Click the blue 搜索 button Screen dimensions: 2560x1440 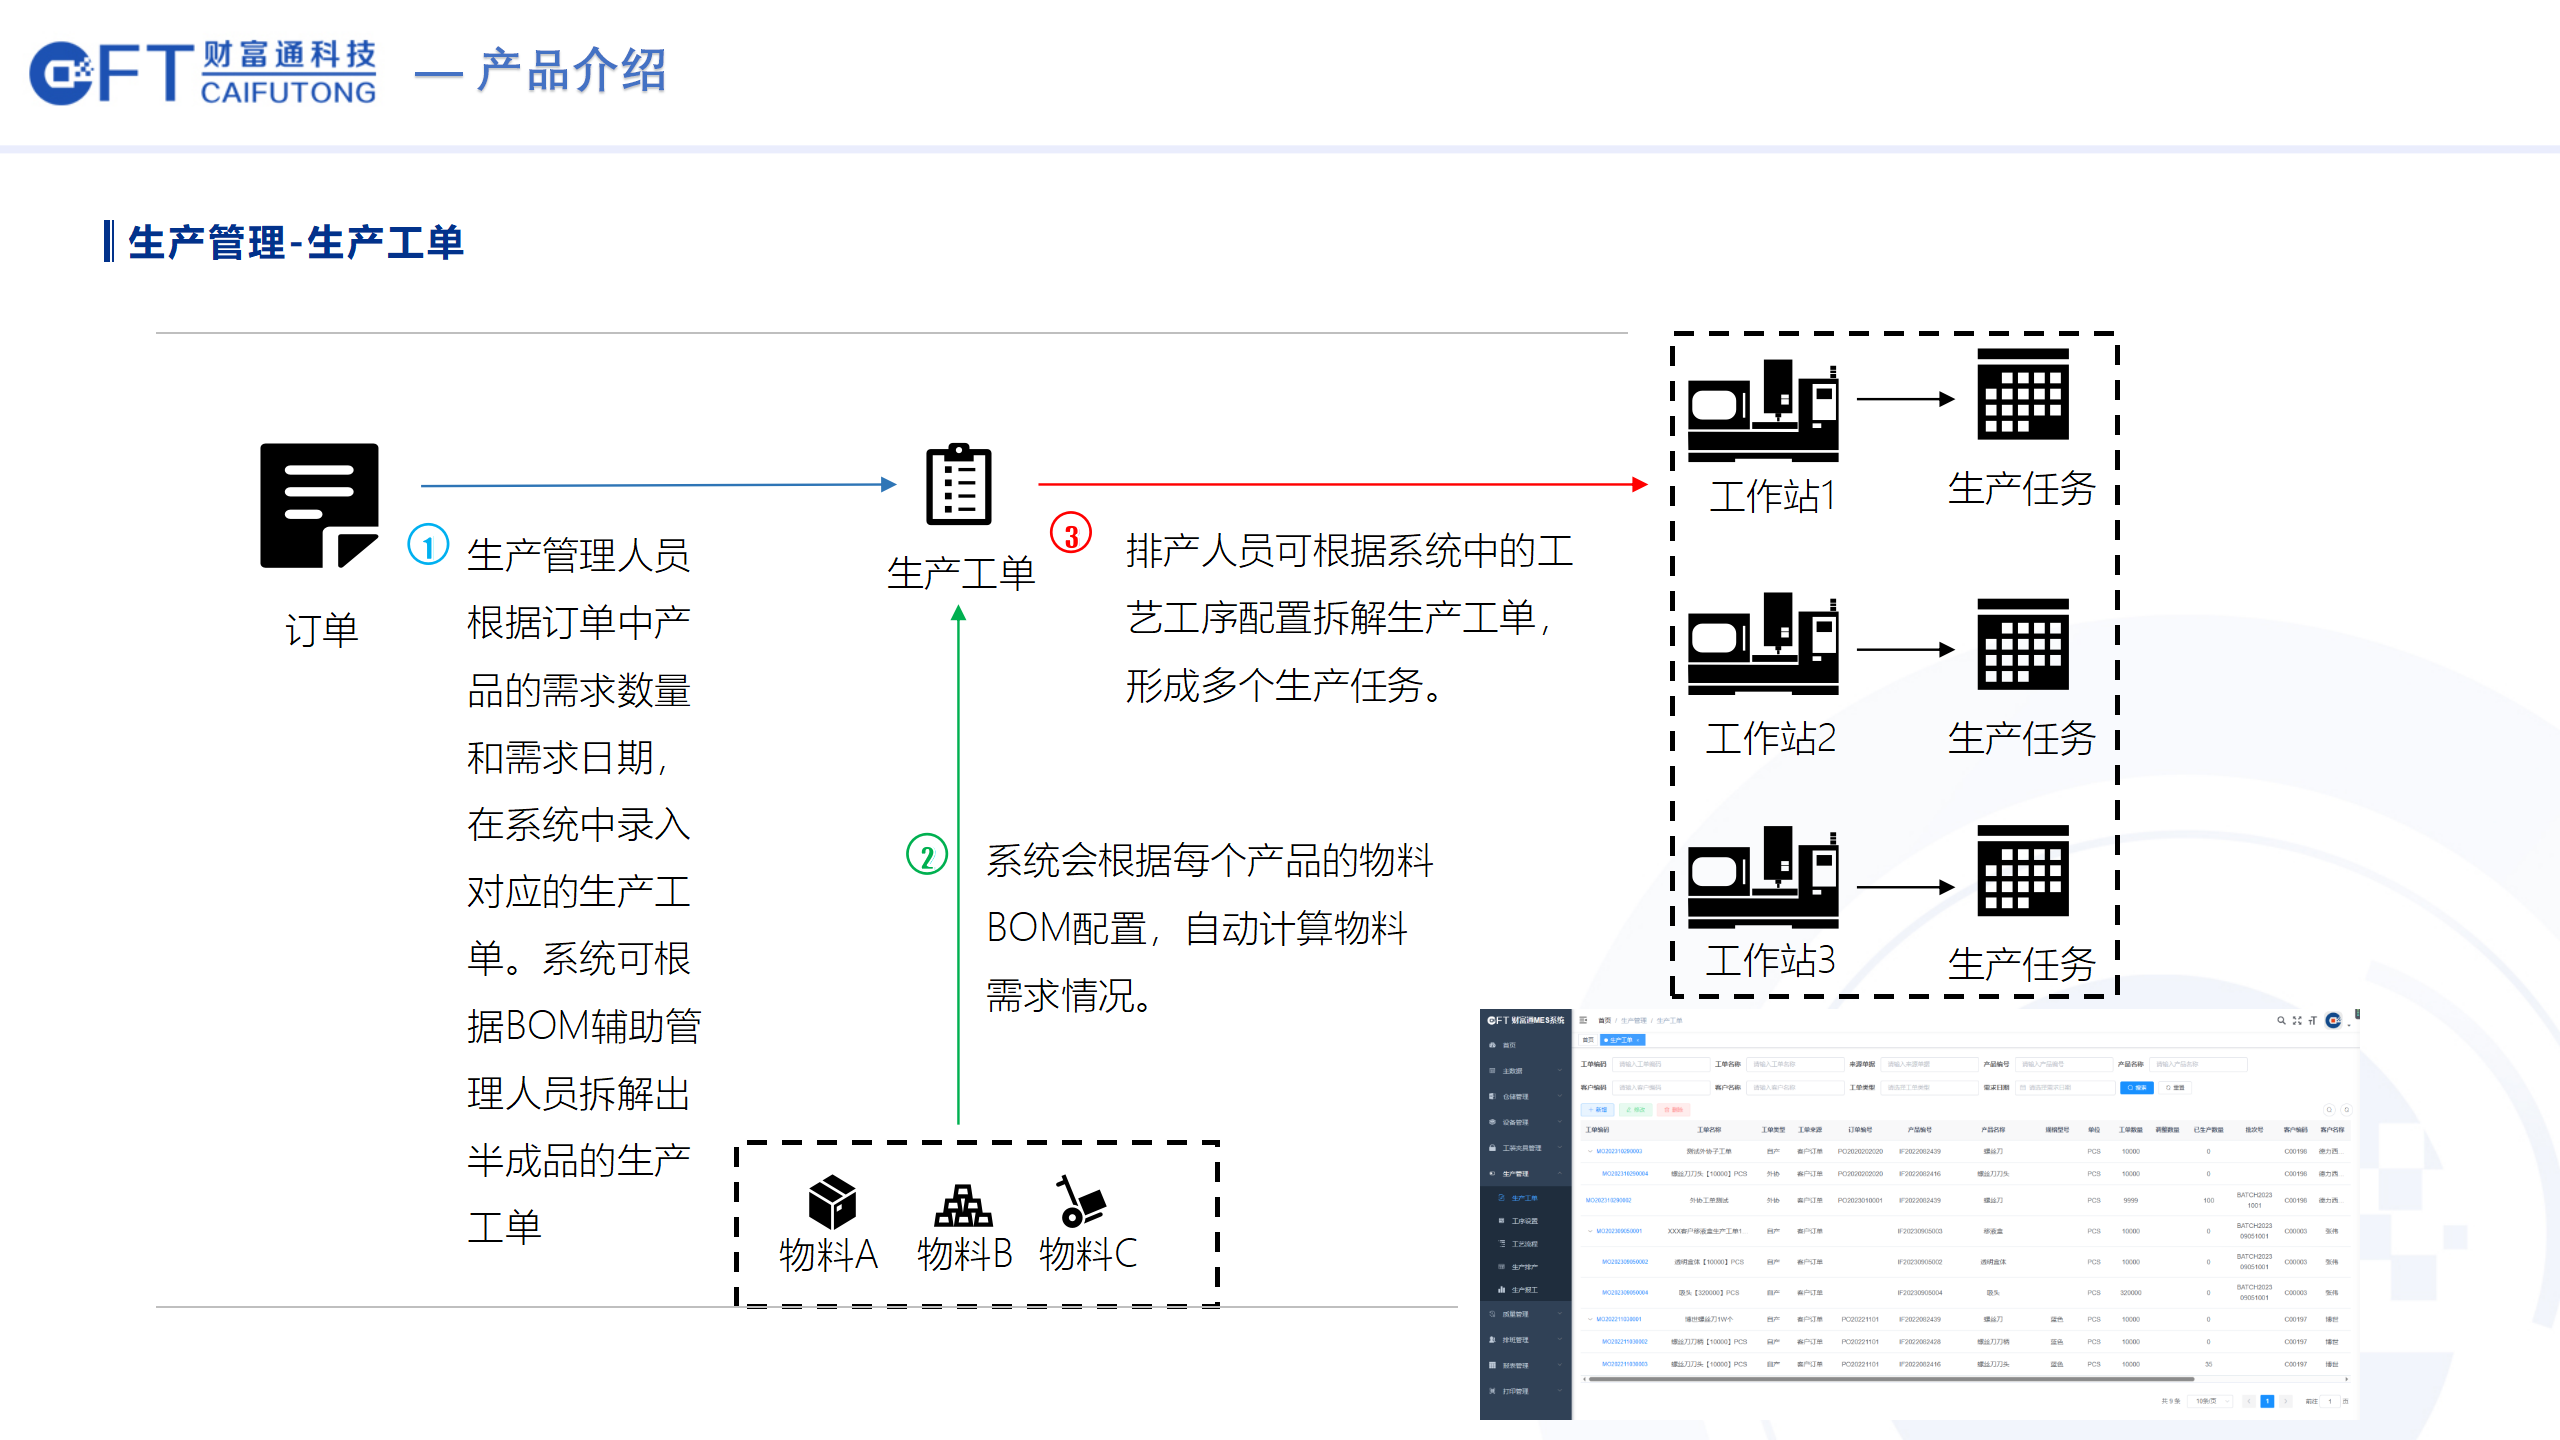click(2136, 1087)
